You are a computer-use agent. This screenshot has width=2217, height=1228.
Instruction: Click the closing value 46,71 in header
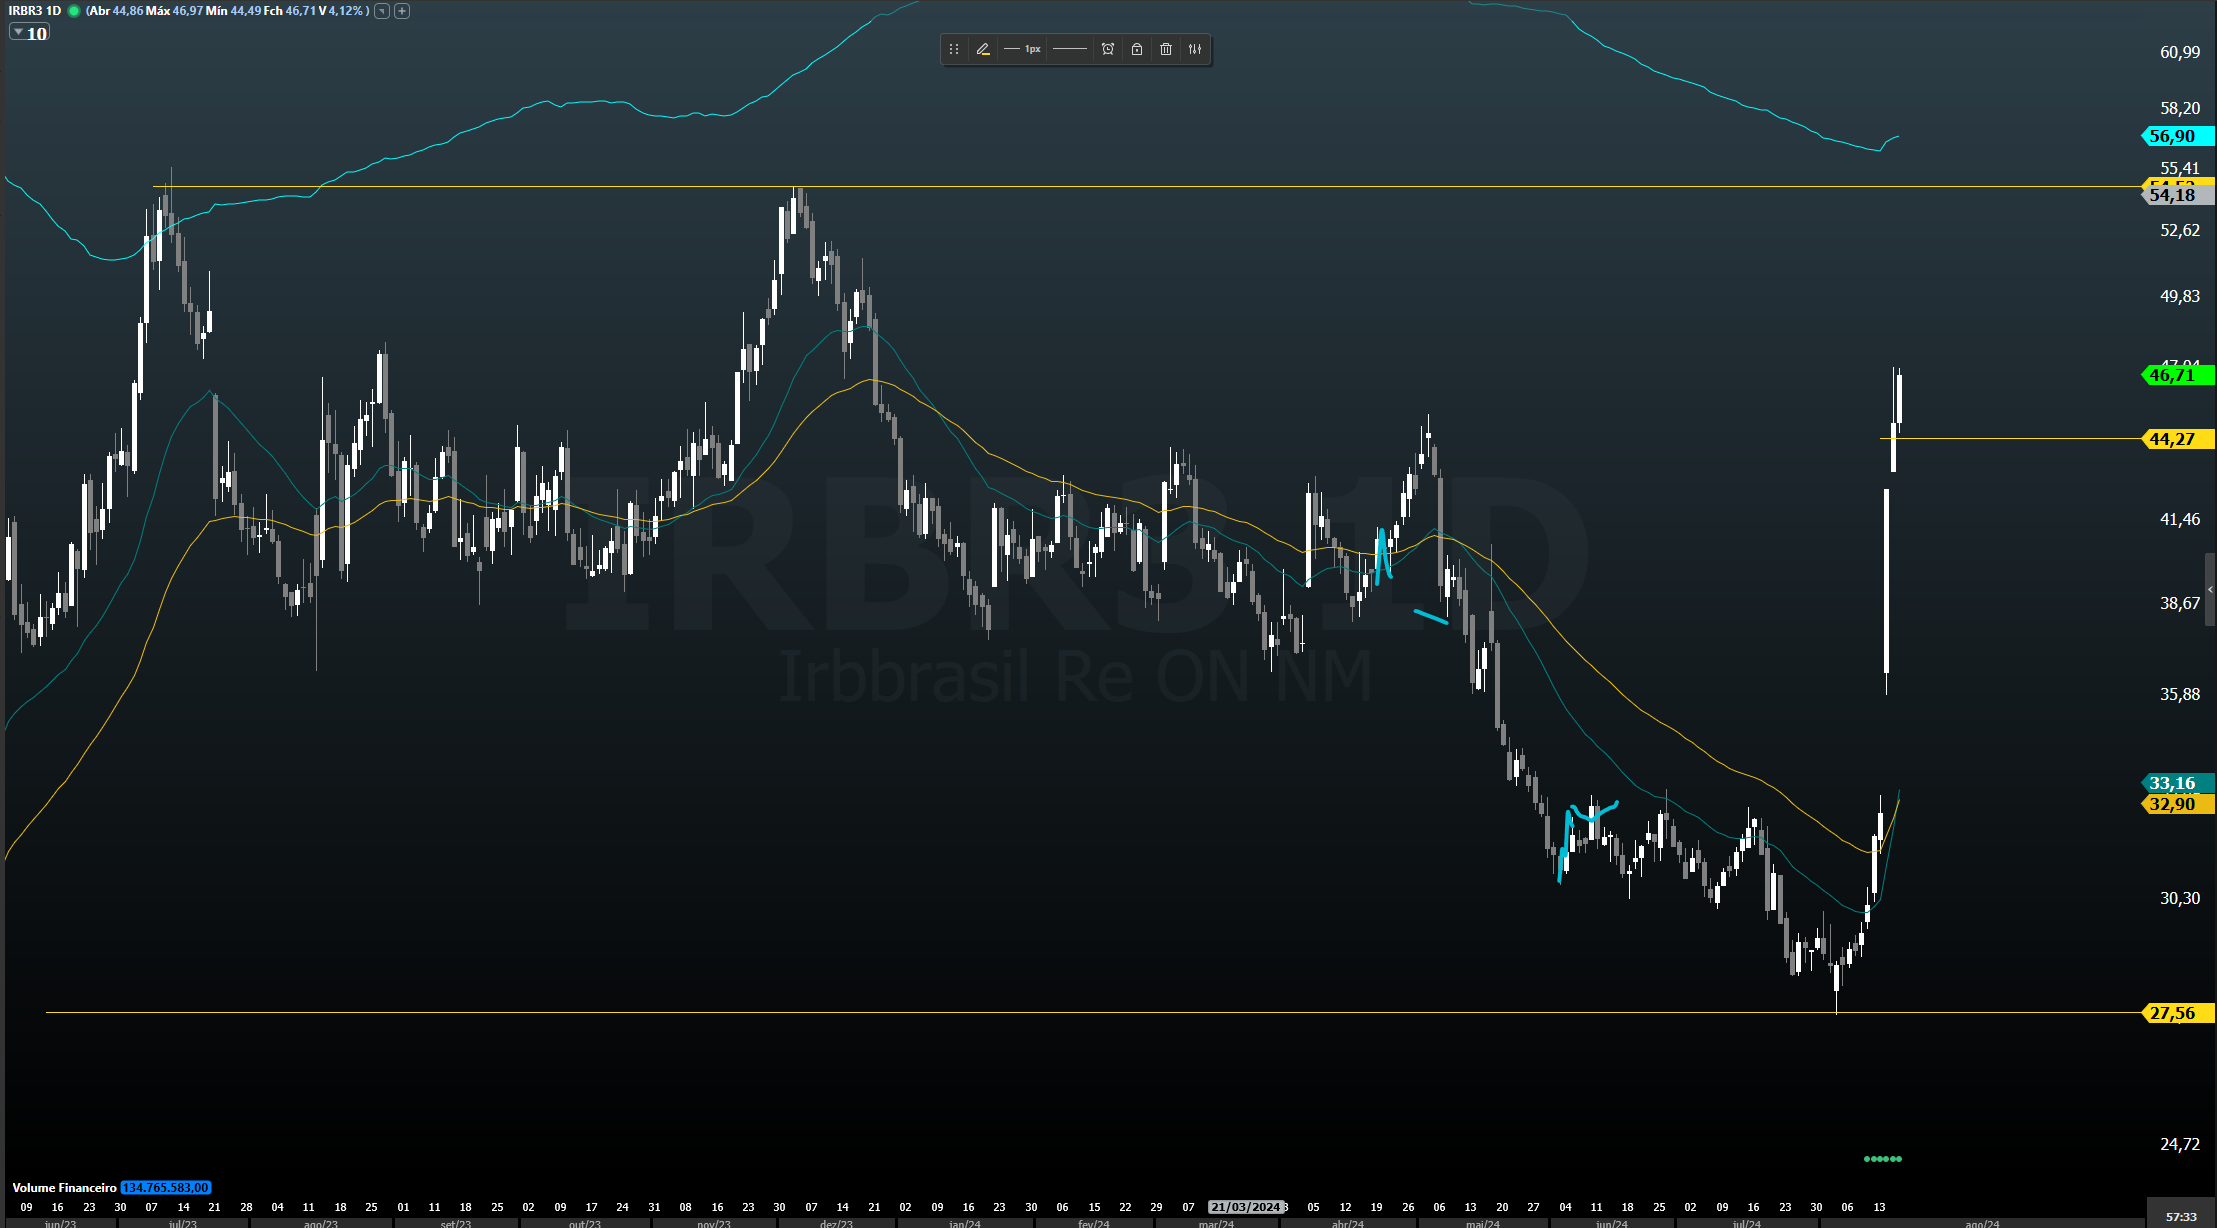pyautogui.click(x=301, y=11)
